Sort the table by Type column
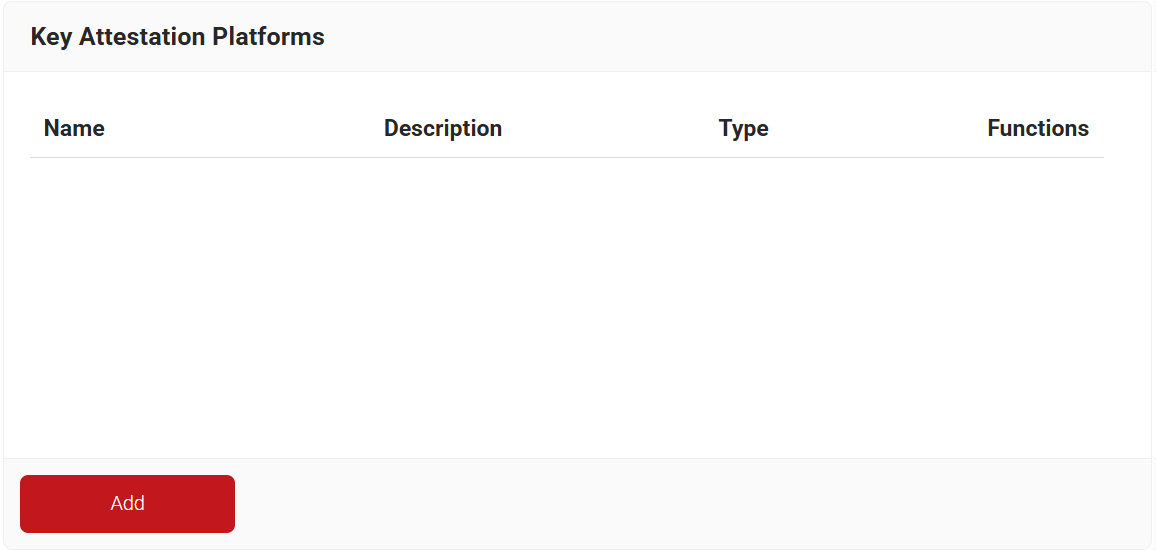Viewport: 1156px width, 551px height. click(744, 128)
